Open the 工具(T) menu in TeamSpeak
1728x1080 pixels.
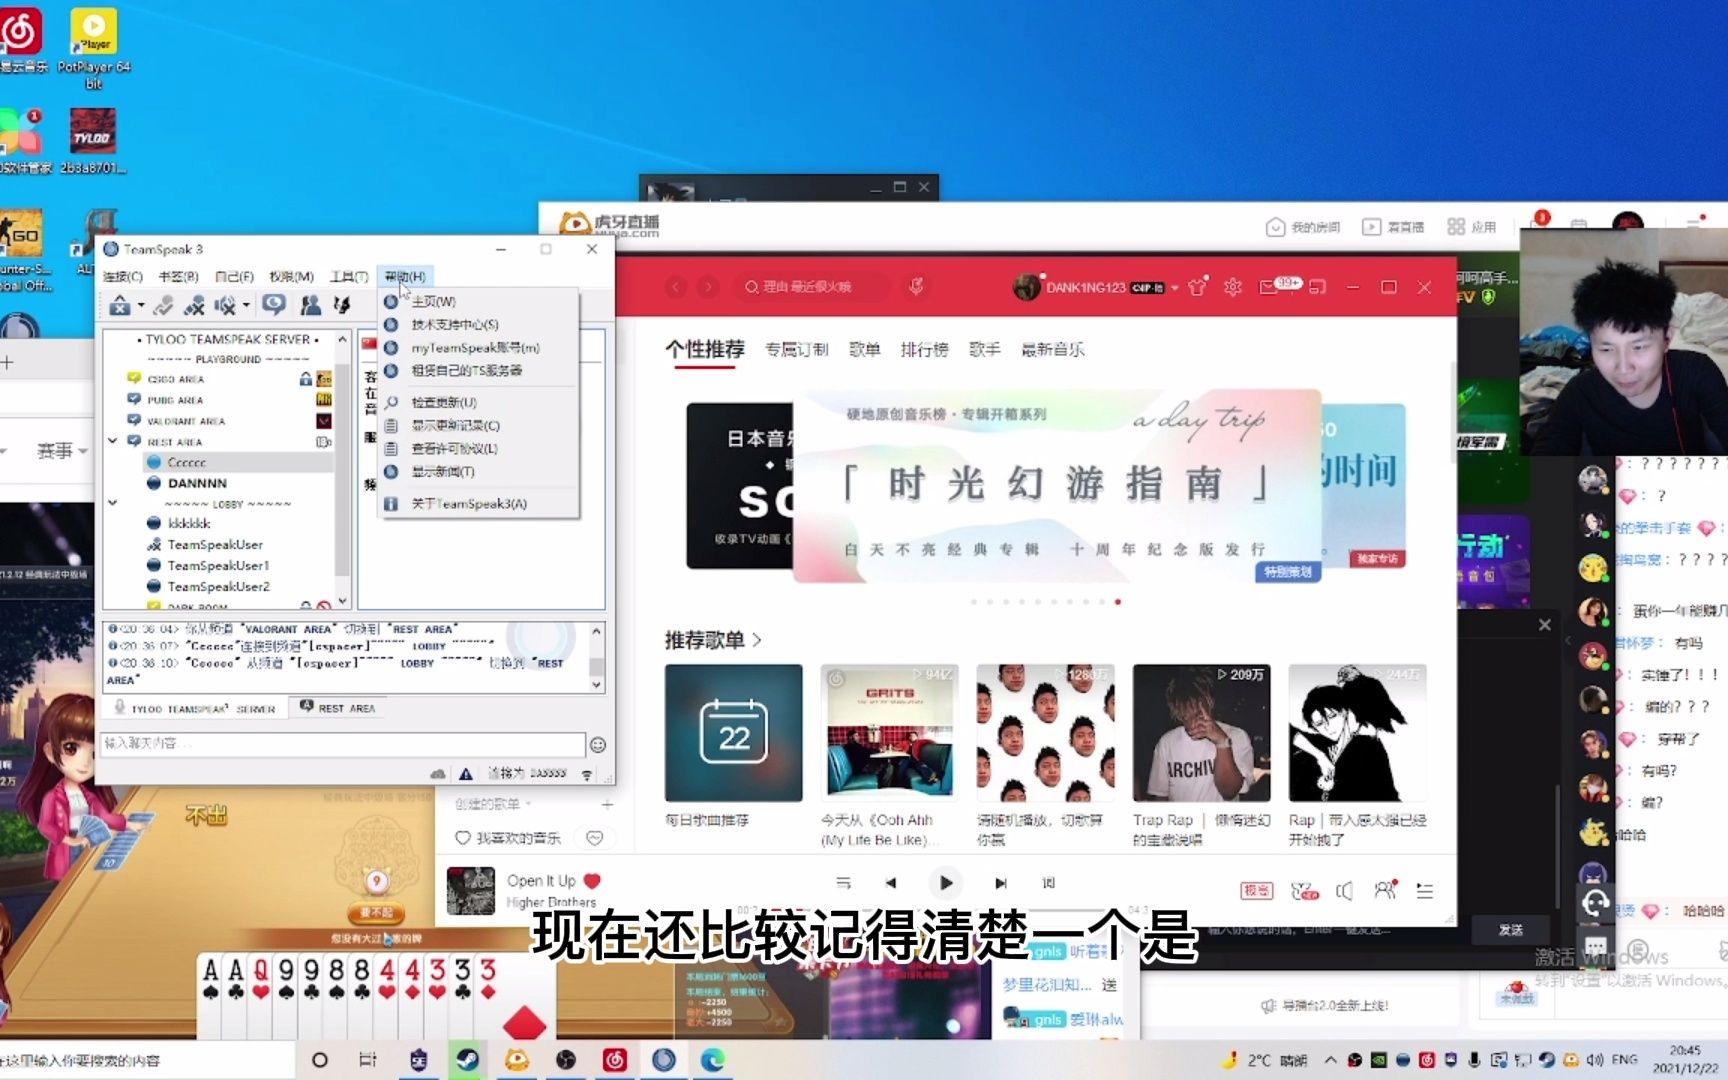[x=350, y=277]
